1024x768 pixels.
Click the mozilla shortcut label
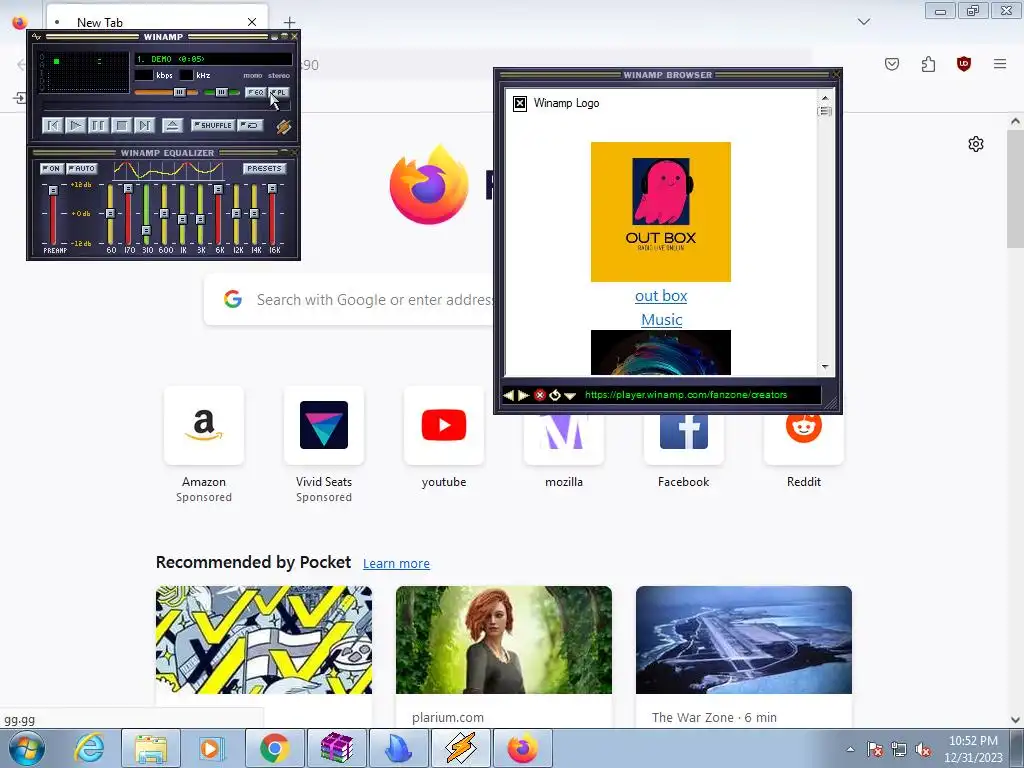[x=564, y=482]
